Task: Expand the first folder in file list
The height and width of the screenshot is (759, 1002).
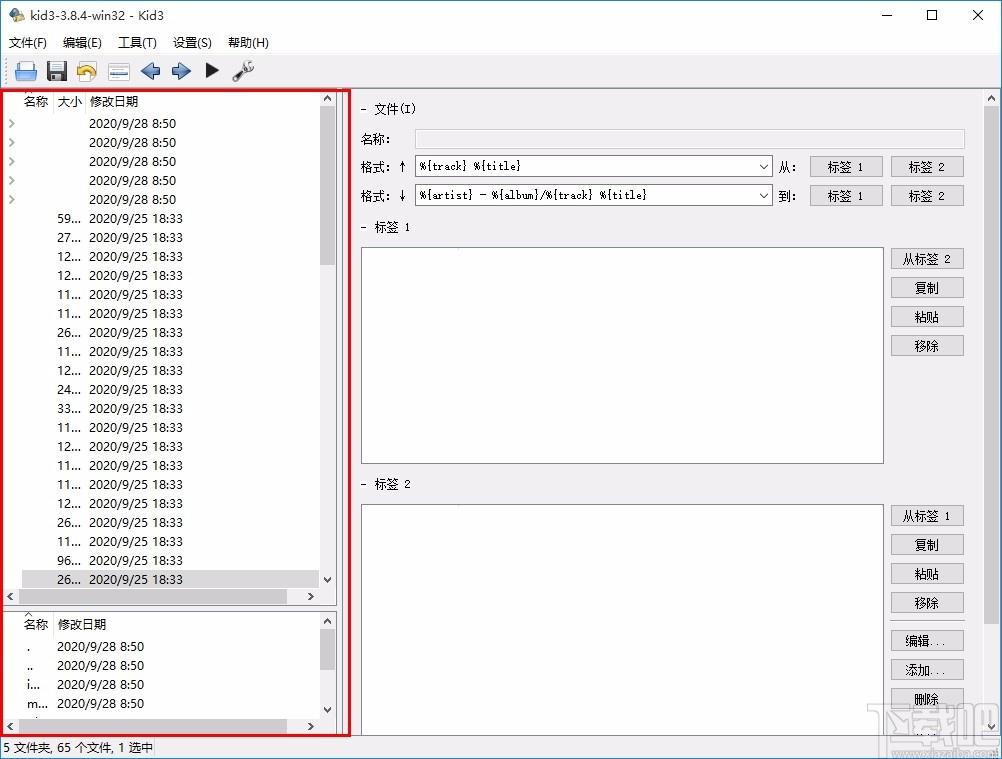Action: [x=12, y=123]
